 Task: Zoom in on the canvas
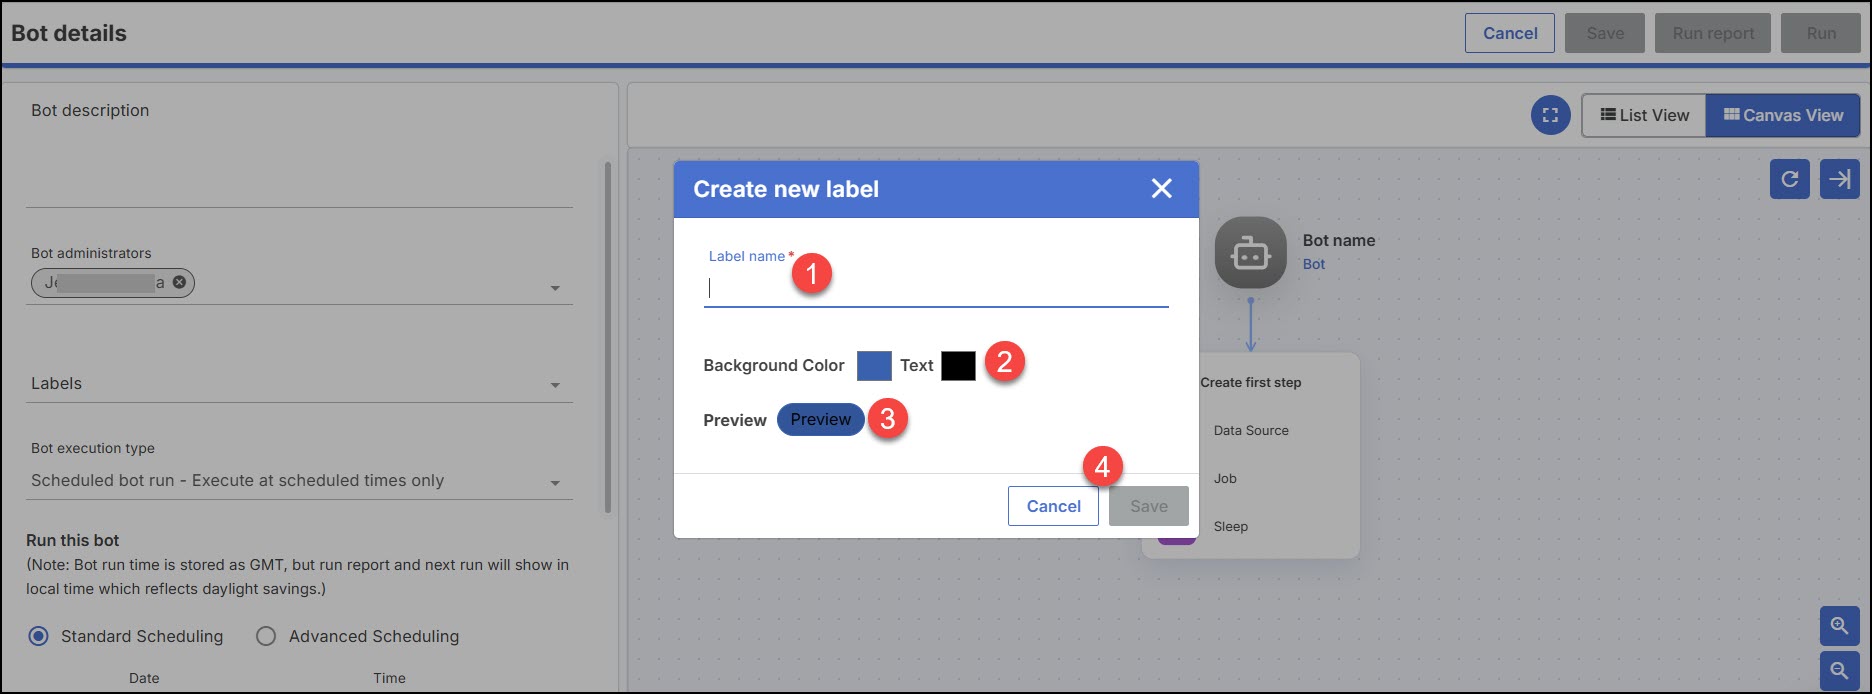(1839, 626)
